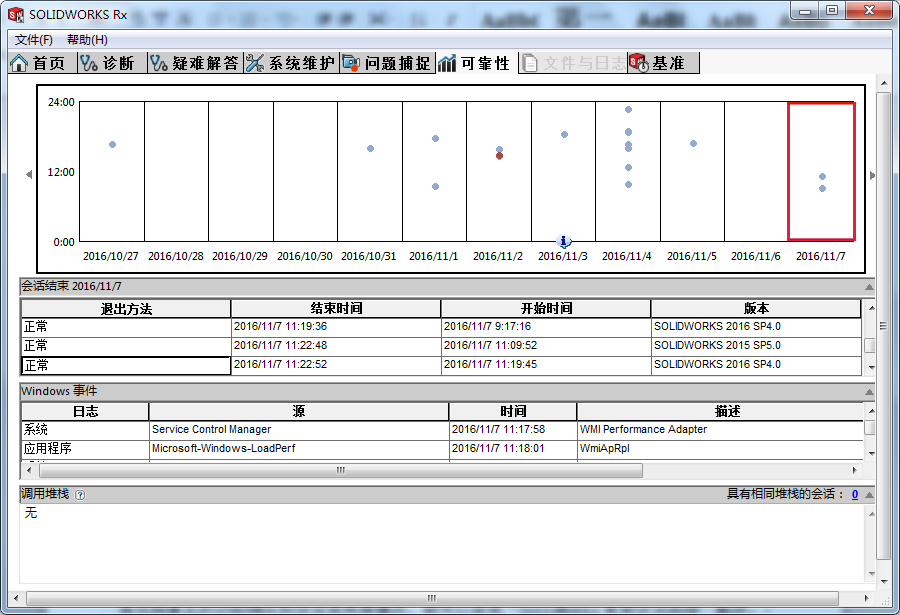
Task: Select the 可靠性 tab
Action: click(476, 63)
